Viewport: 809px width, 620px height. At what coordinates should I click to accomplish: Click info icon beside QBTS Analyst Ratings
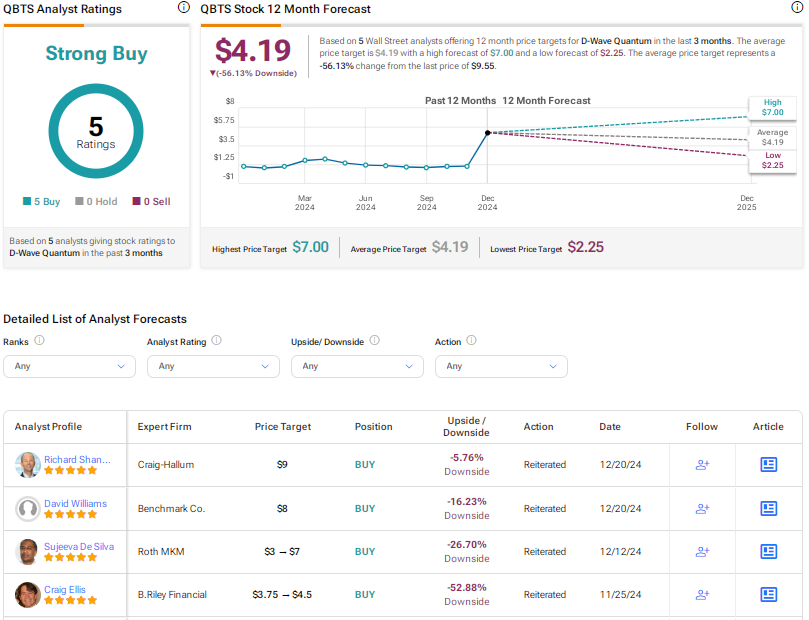(x=184, y=7)
